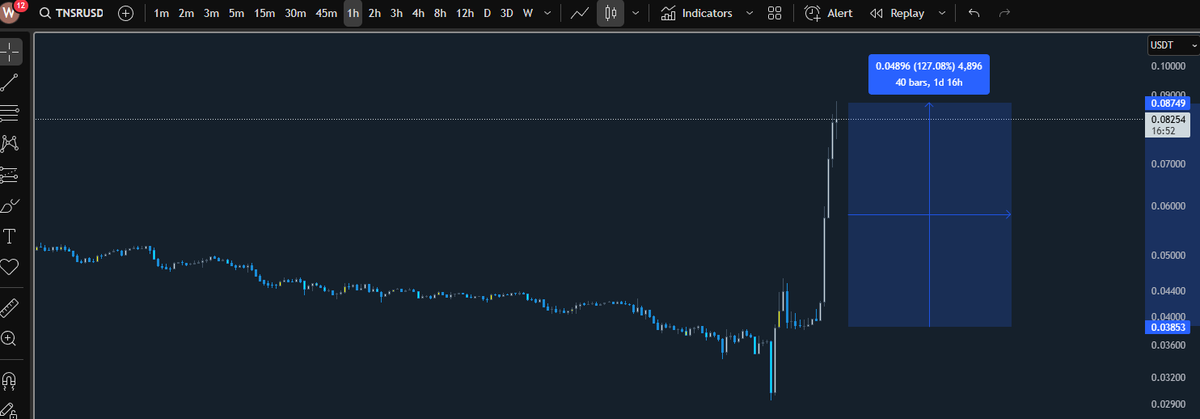Click the 0.03853 price label

[1167, 327]
